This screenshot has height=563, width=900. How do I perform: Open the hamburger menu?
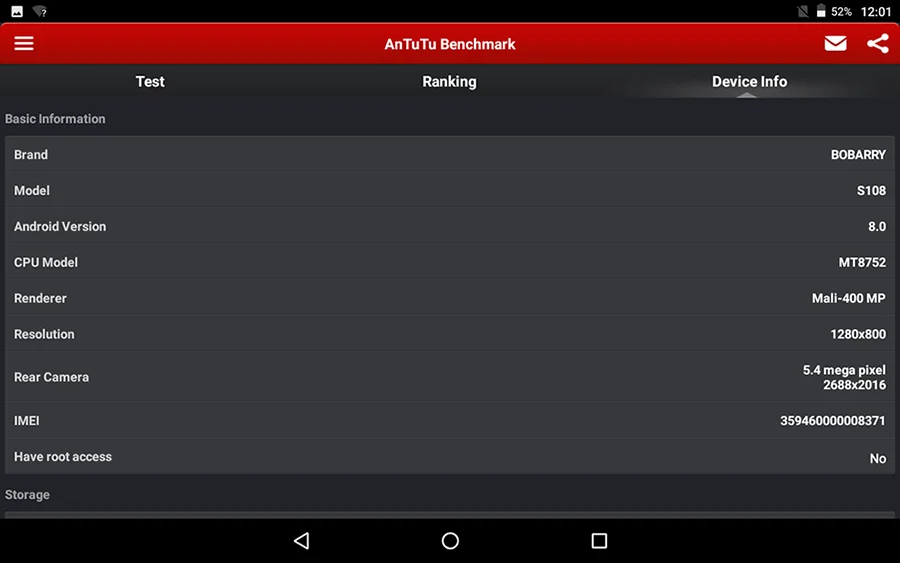point(24,43)
